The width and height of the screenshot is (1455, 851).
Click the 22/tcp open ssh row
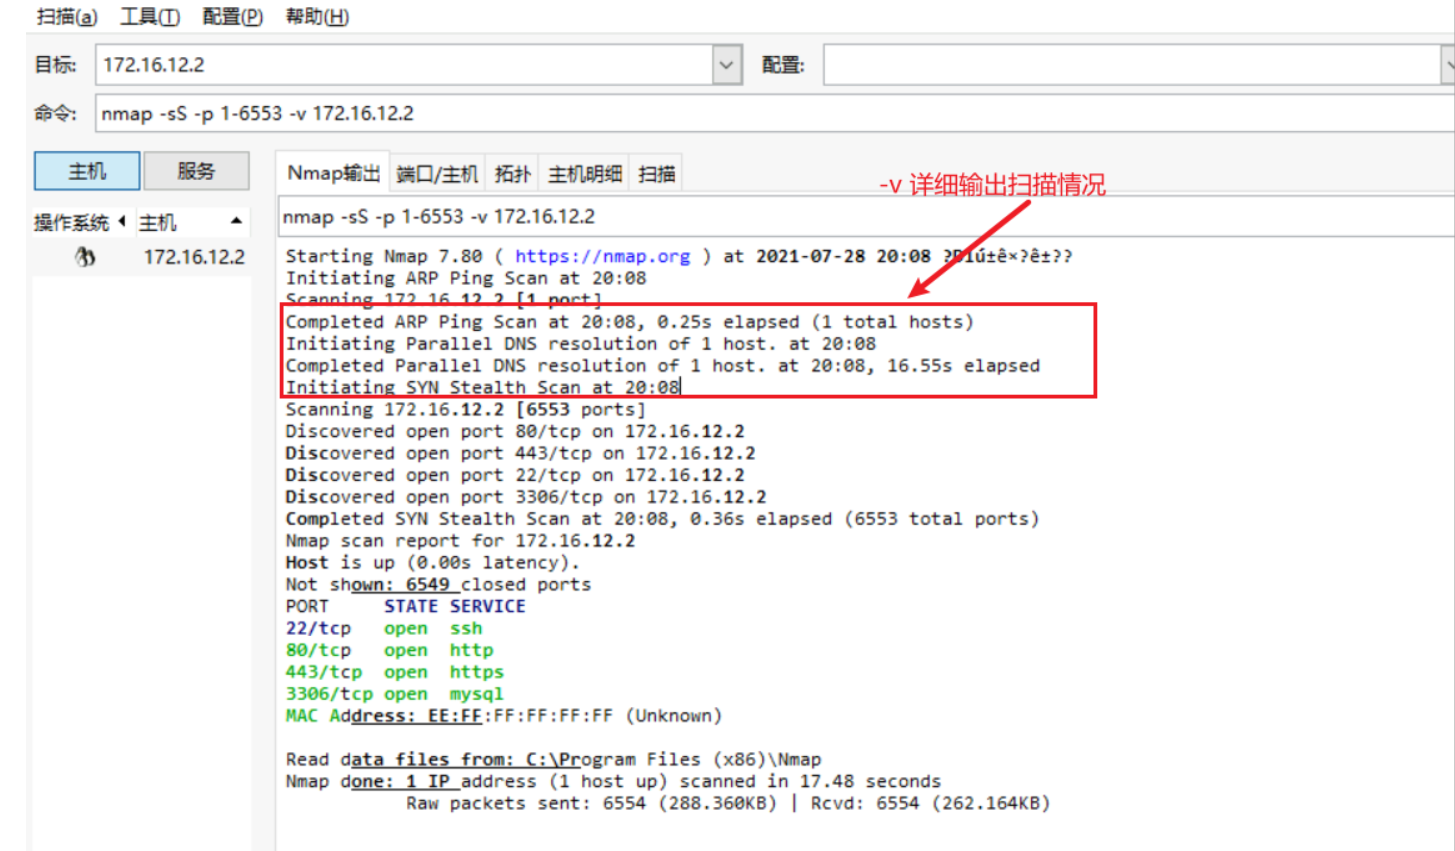tap(384, 629)
